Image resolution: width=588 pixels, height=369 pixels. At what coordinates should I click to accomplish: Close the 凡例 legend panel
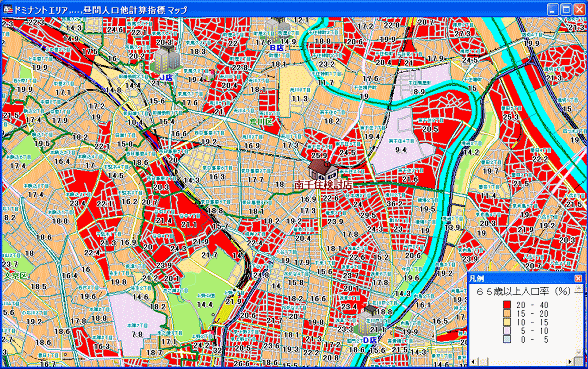coord(578,278)
